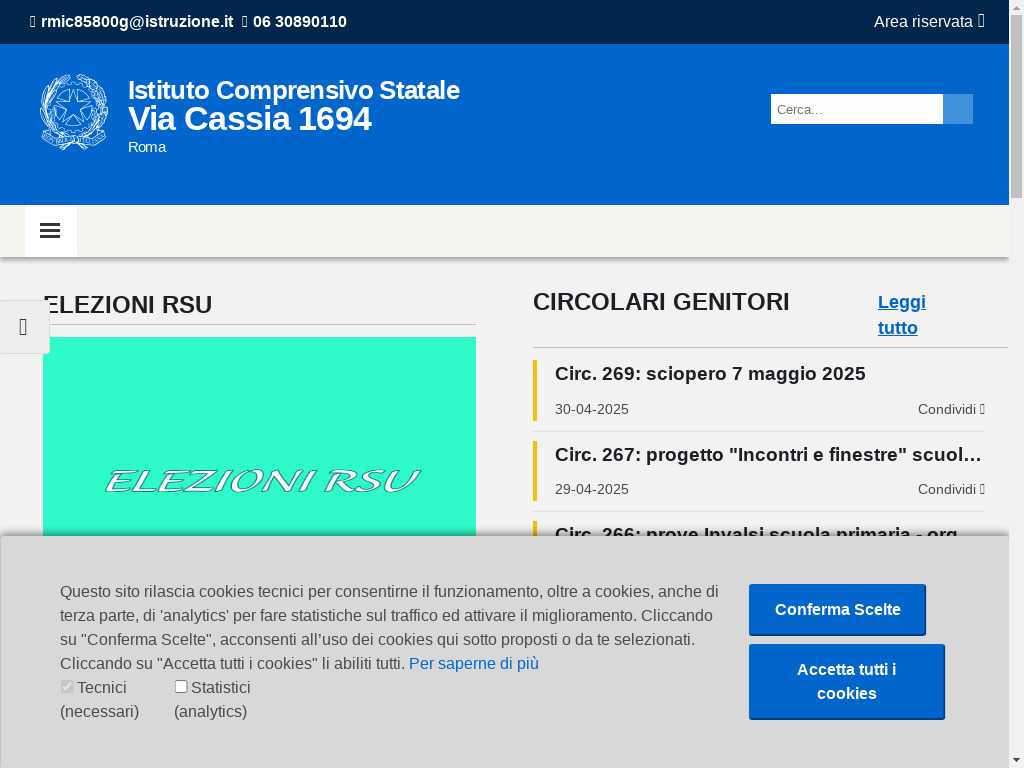Screen dimensions: 1024x768
Task: Open the hamburger navigation menu
Action: tap(50, 231)
